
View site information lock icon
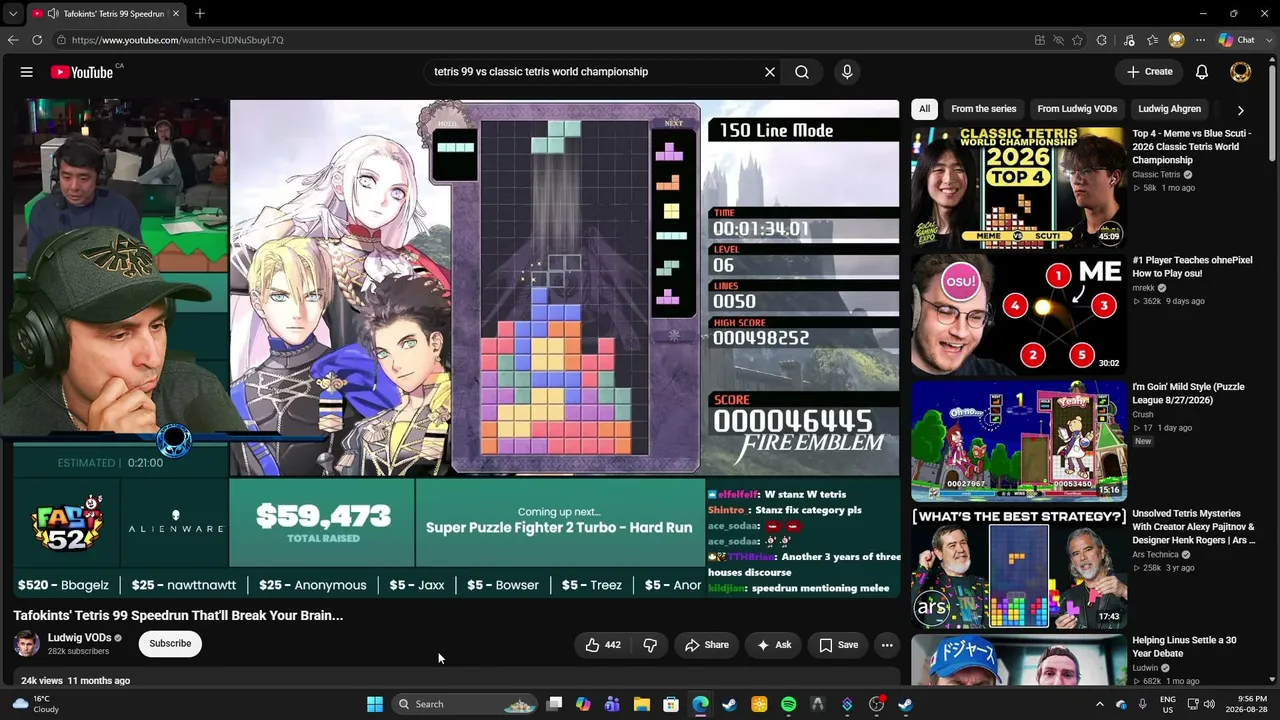pos(61,40)
